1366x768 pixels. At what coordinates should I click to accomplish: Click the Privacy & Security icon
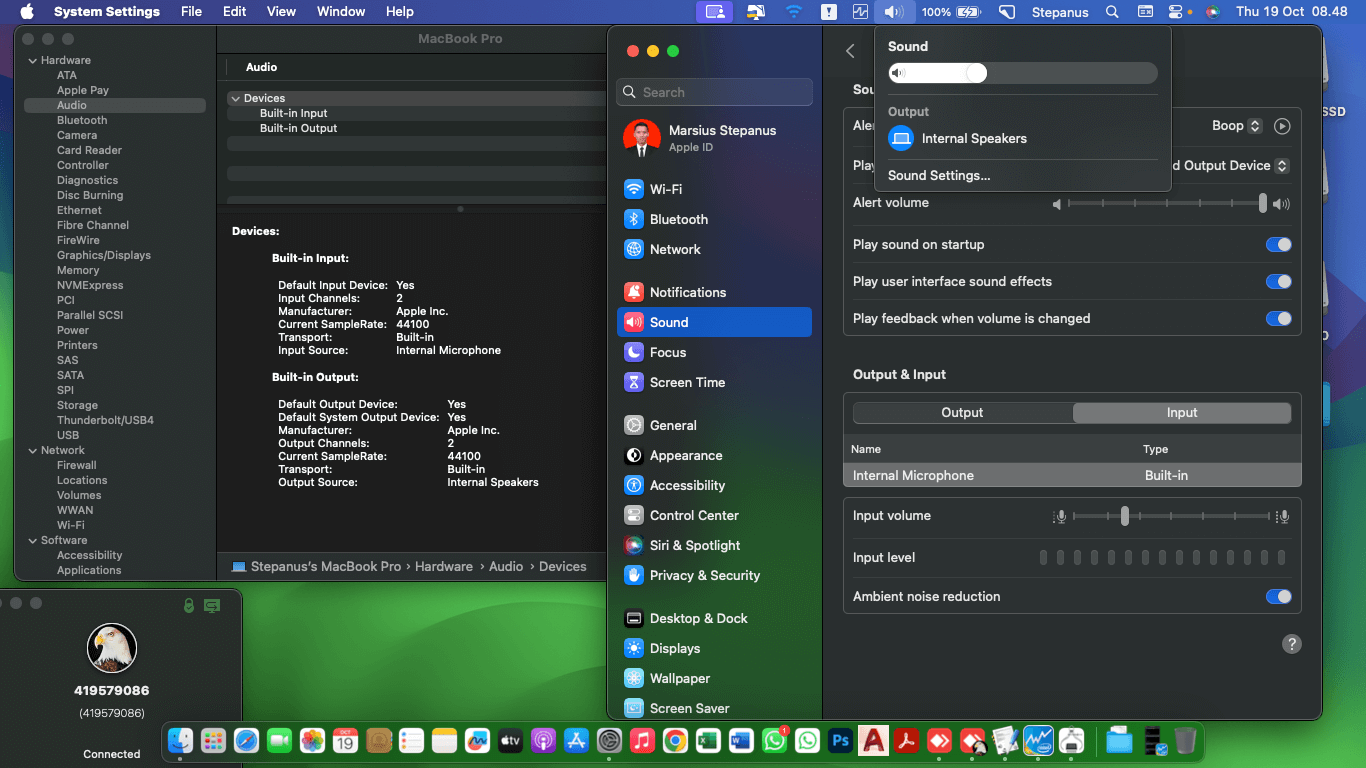(x=633, y=575)
